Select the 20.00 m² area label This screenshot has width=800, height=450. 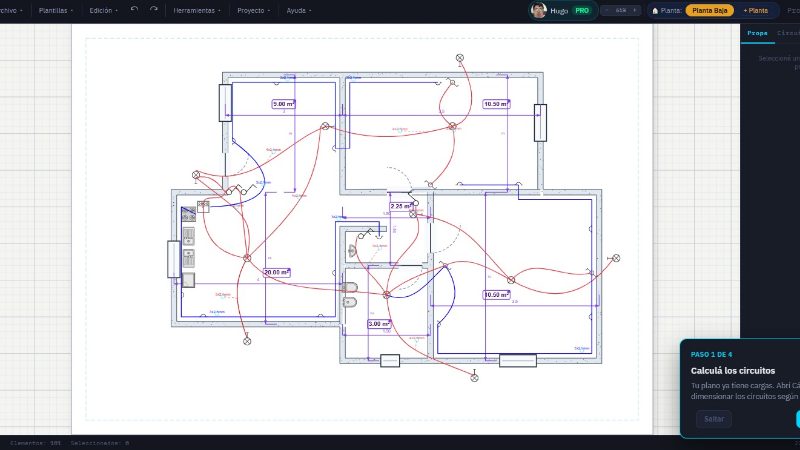pos(277,272)
